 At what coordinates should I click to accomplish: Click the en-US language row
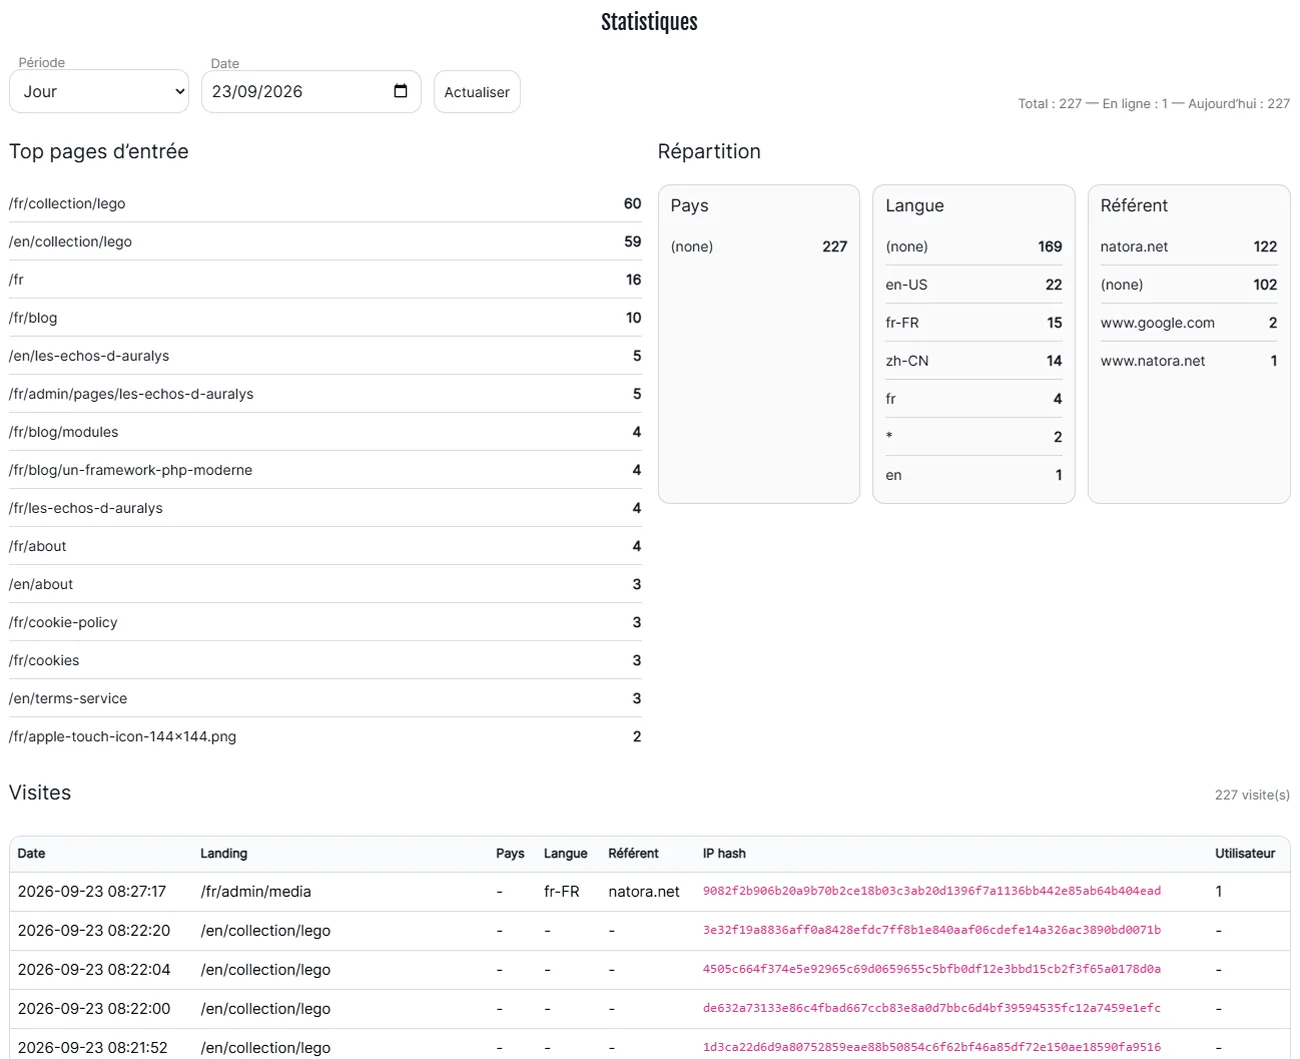pyautogui.click(x=974, y=284)
